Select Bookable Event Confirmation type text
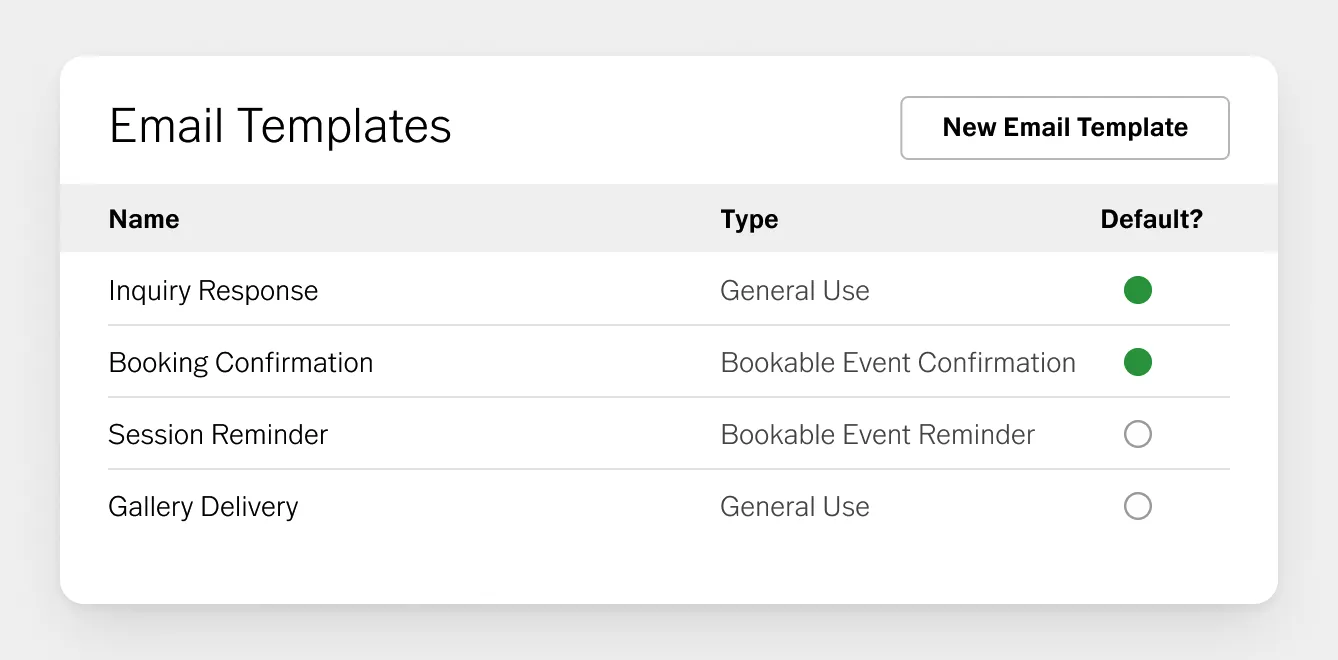 (x=898, y=363)
